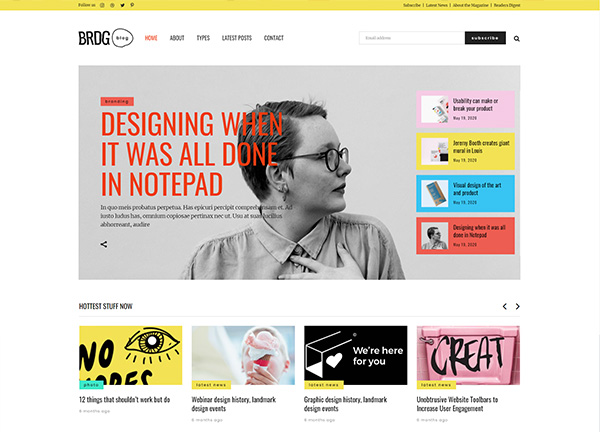The height and width of the screenshot is (432, 600).
Task: Go to the Contact page
Action: 274,38
